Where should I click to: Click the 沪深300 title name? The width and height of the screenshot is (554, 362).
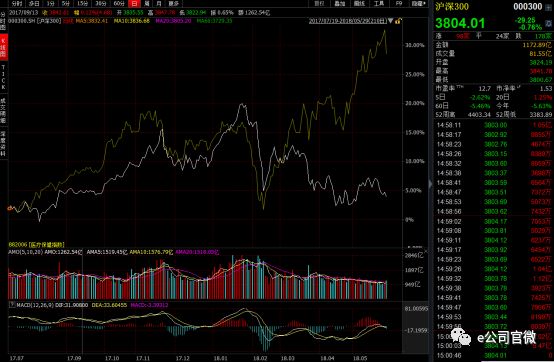pos(452,7)
